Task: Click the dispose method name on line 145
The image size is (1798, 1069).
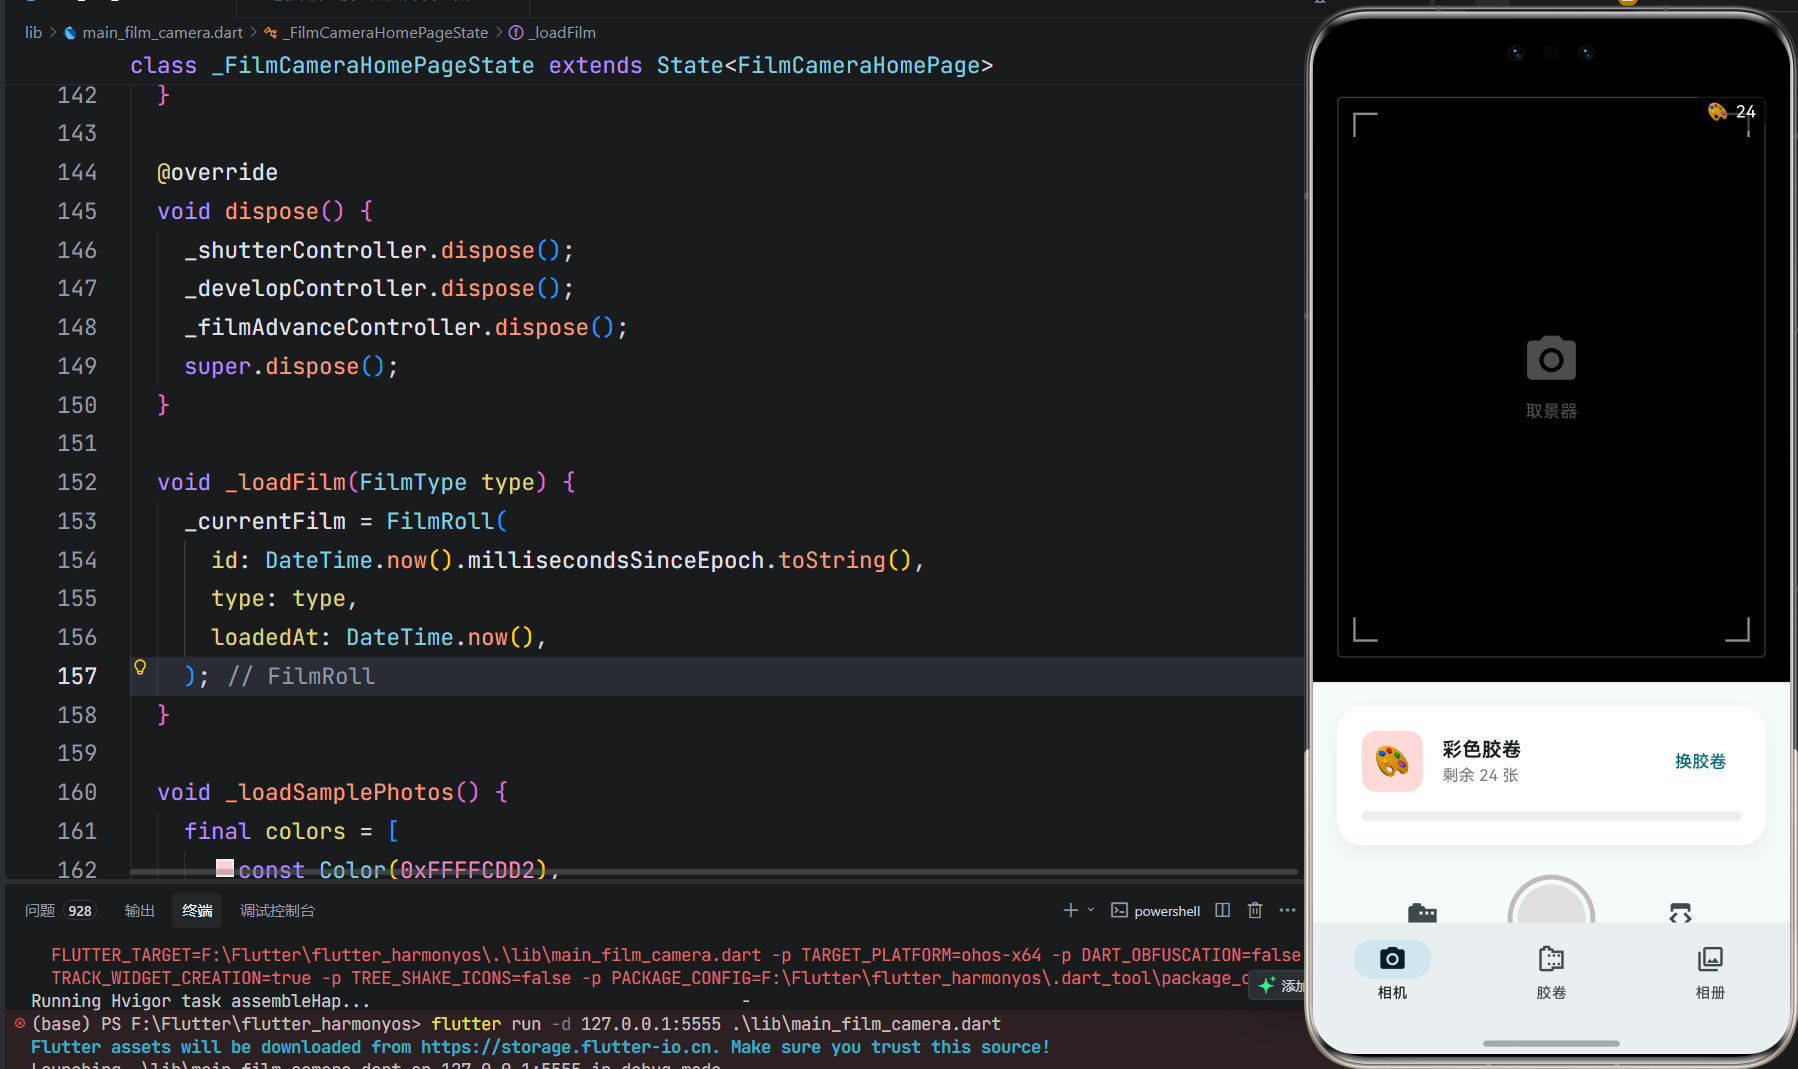Action: click(271, 211)
